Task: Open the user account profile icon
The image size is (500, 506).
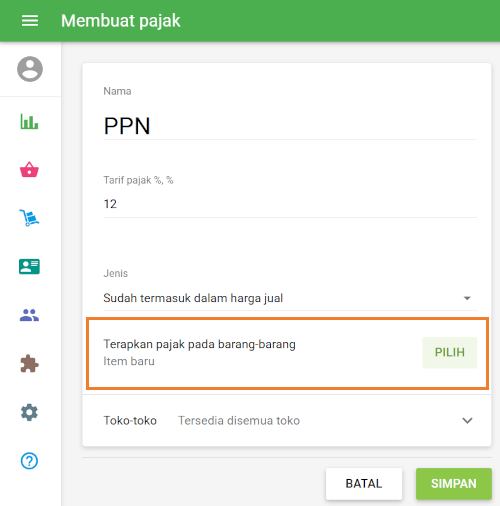Action: tap(30, 69)
